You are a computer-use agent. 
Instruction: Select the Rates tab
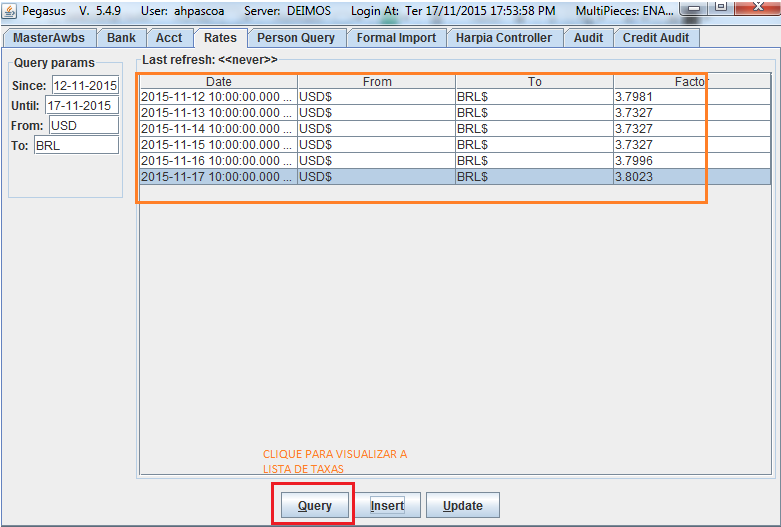[x=220, y=38]
